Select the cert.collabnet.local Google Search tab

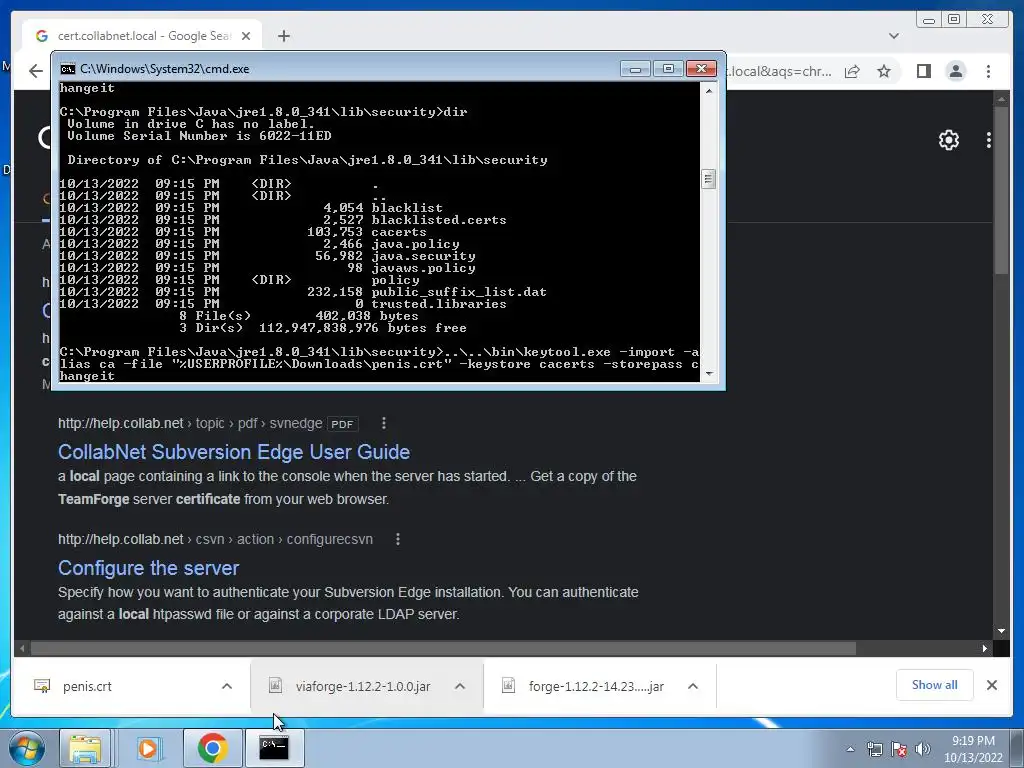142,36
